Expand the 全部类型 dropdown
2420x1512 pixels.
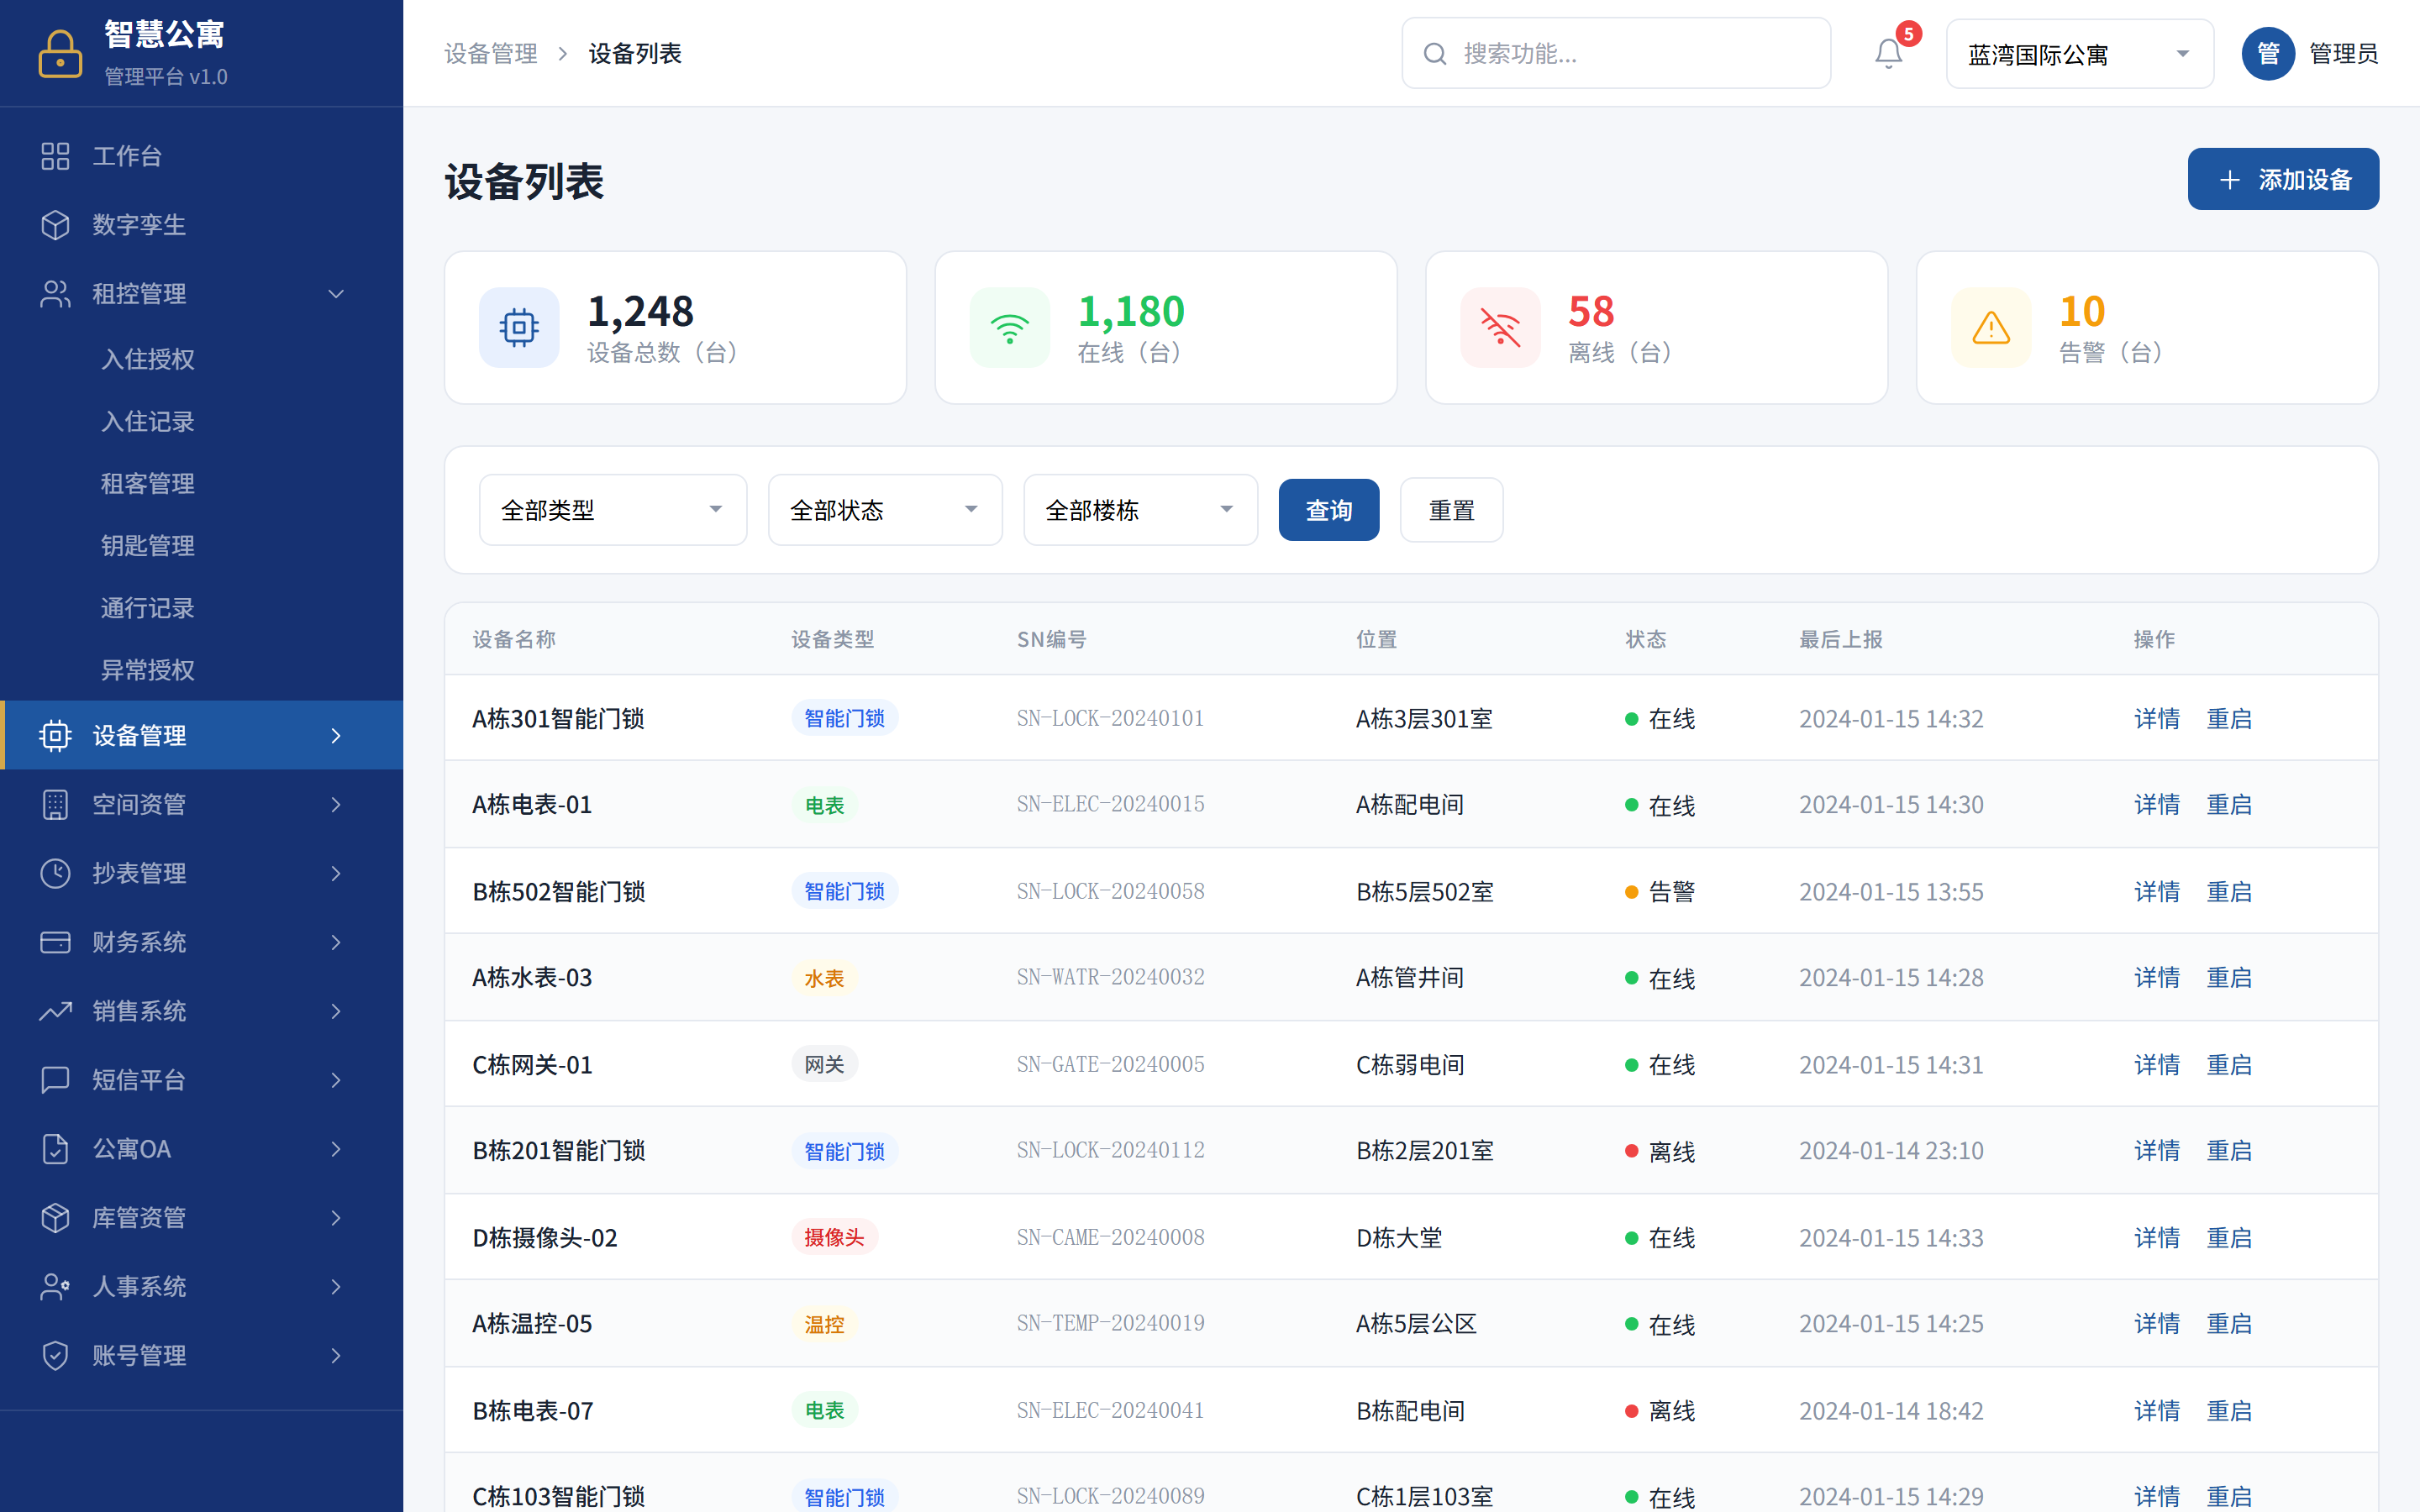(x=612, y=509)
